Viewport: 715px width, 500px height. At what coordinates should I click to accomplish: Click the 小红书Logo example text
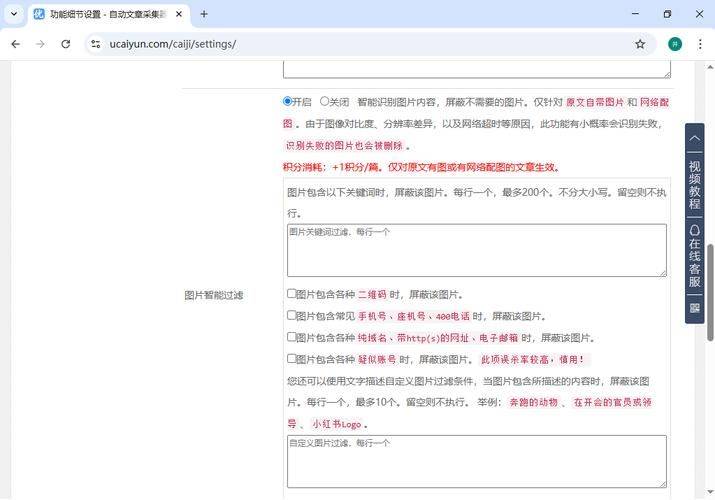(x=337, y=424)
